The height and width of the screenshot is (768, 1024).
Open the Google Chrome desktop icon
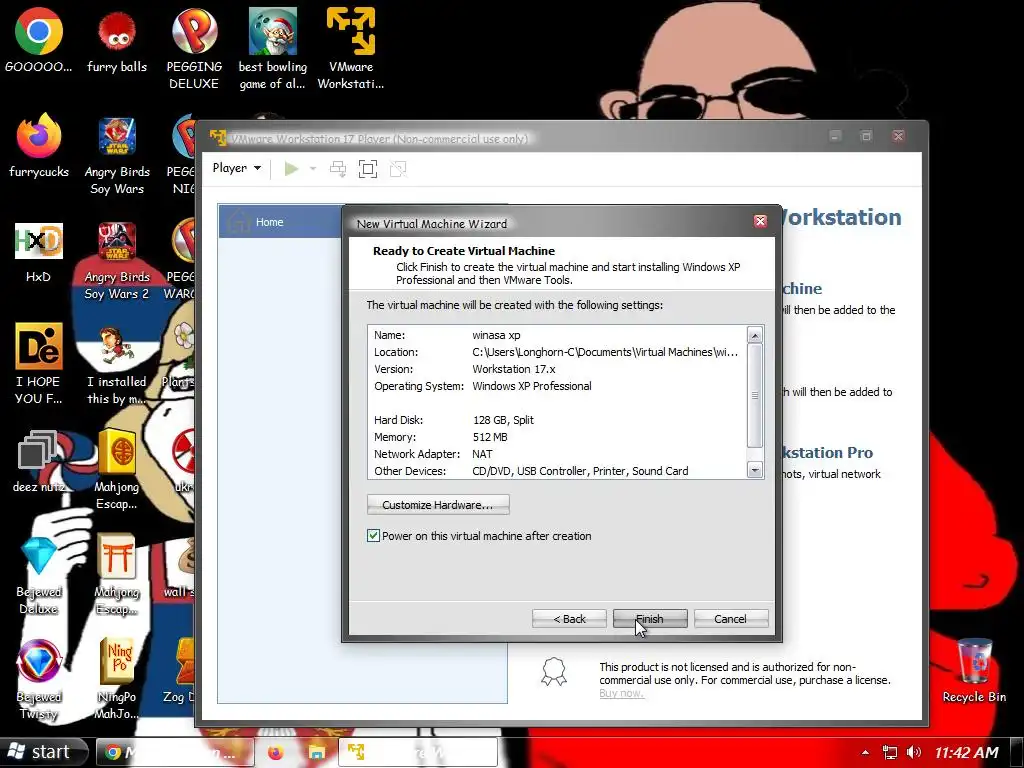tap(39, 40)
